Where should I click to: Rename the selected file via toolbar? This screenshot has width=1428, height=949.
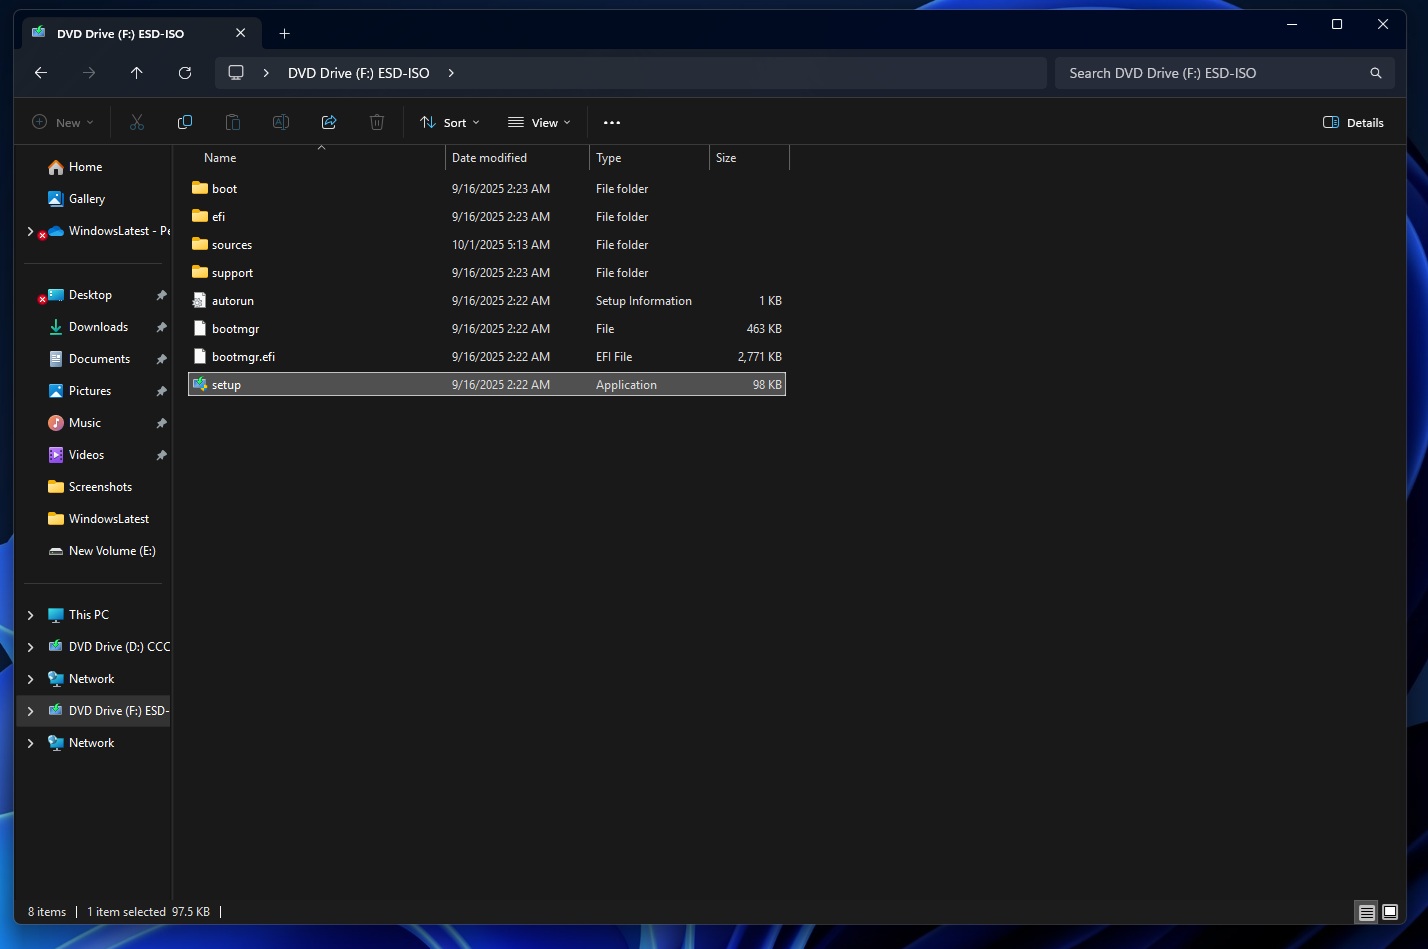click(280, 121)
